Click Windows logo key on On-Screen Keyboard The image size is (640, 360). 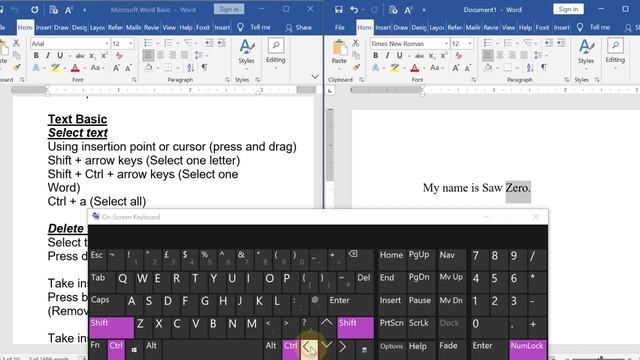(134, 350)
